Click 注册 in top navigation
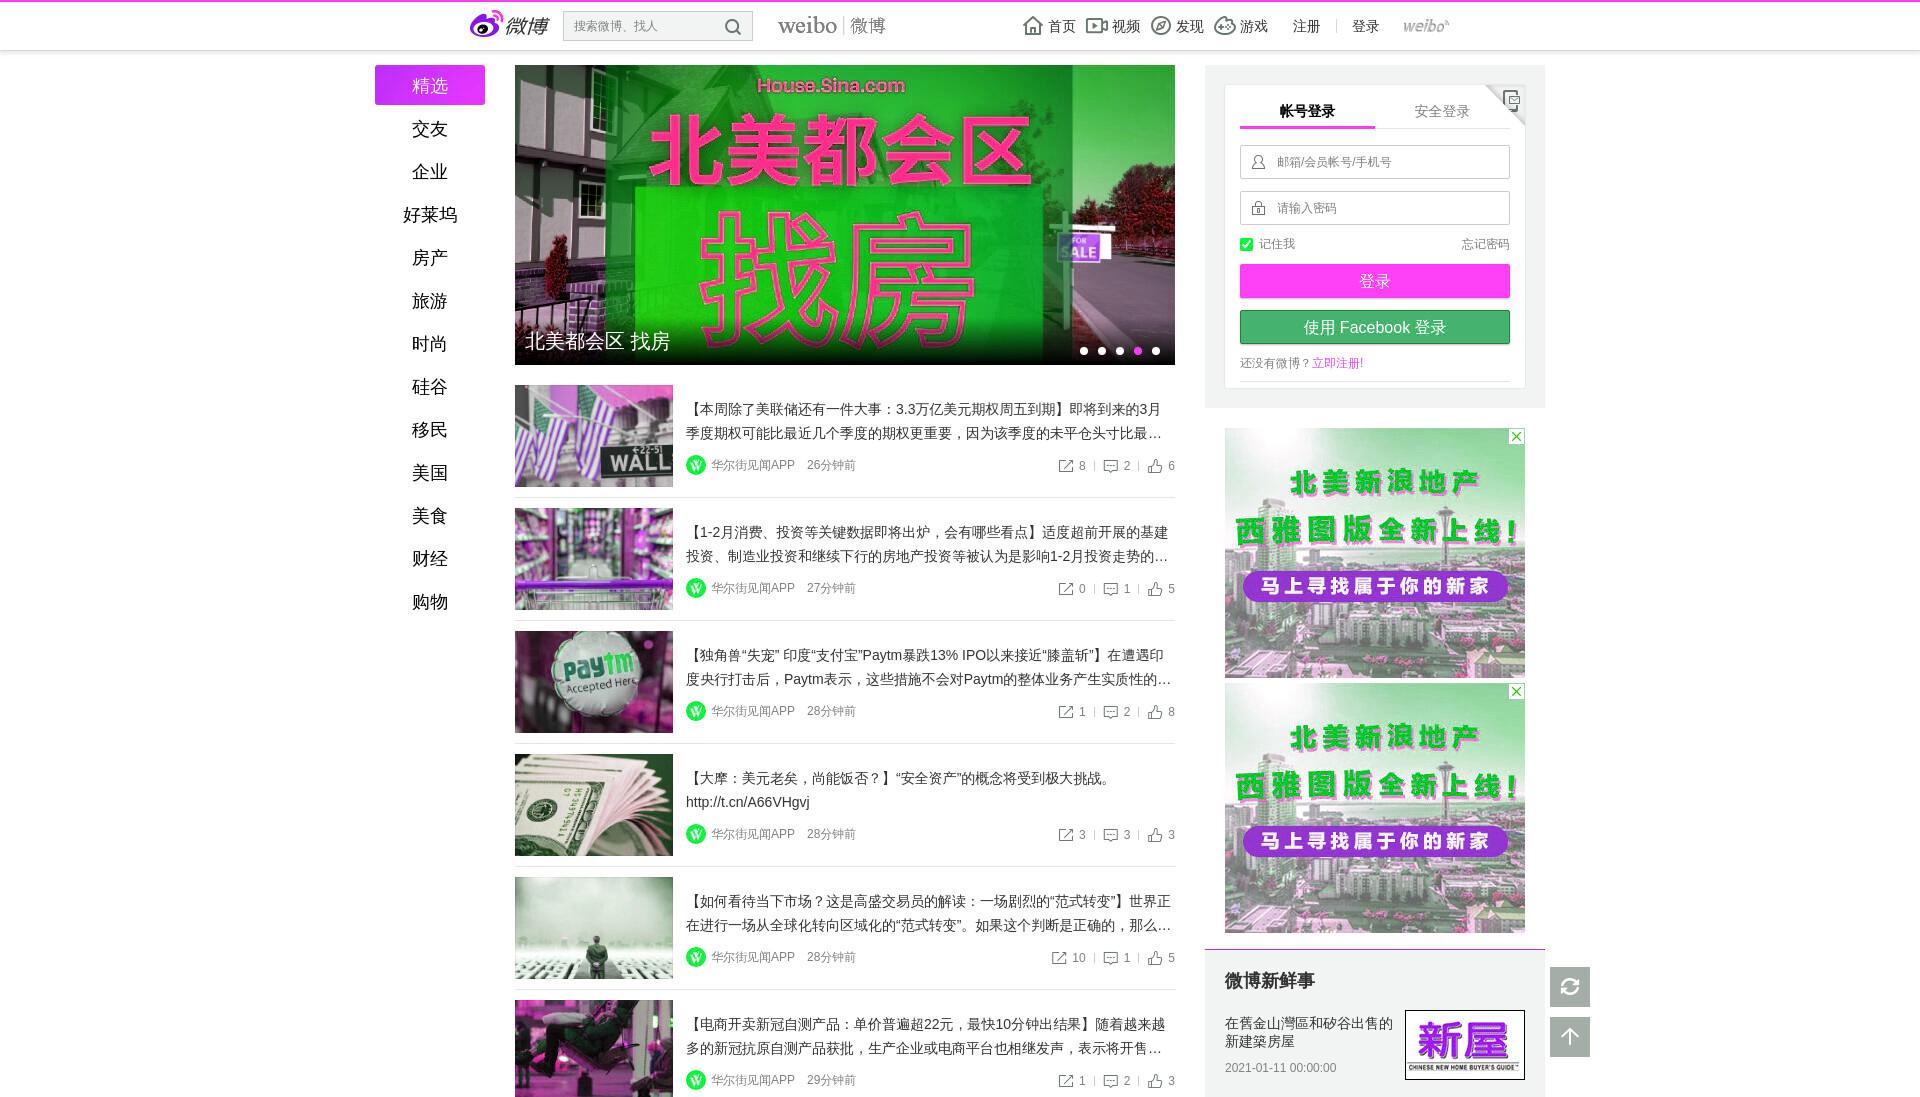Image resolution: width=1920 pixels, height=1097 pixels. [x=1306, y=26]
